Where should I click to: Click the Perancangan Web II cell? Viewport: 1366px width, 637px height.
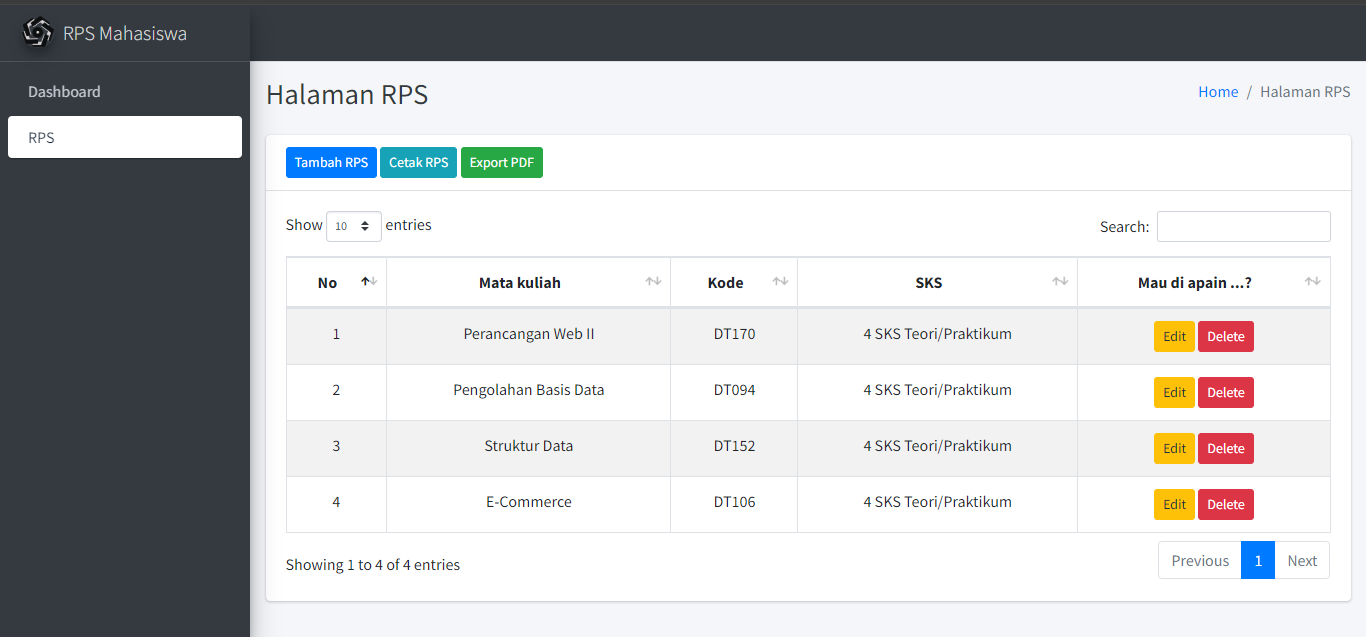[529, 334]
